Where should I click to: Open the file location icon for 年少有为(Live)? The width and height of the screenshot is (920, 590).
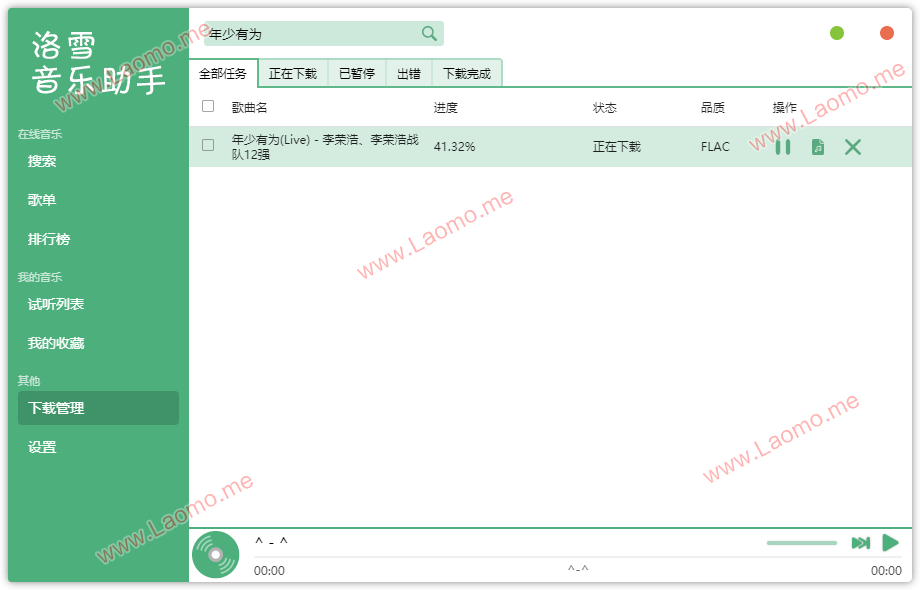[818, 147]
